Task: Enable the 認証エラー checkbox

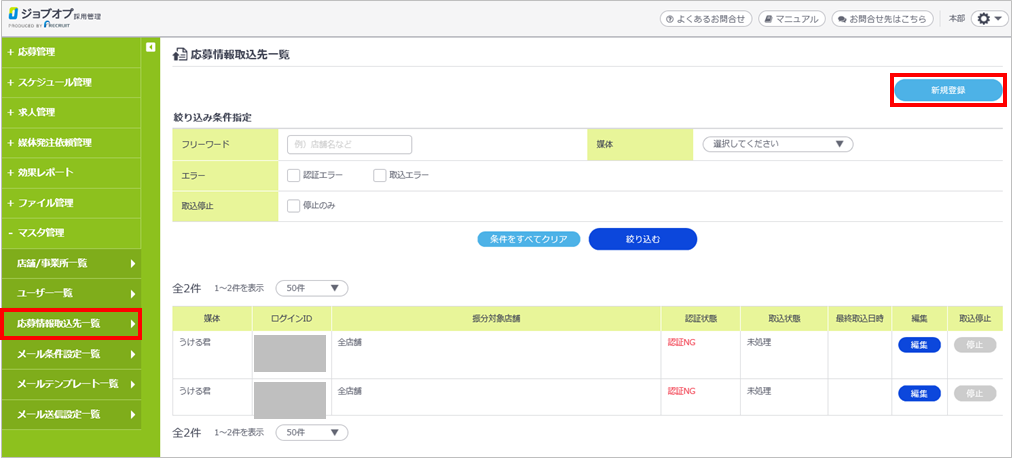Action: [x=293, y=175]
